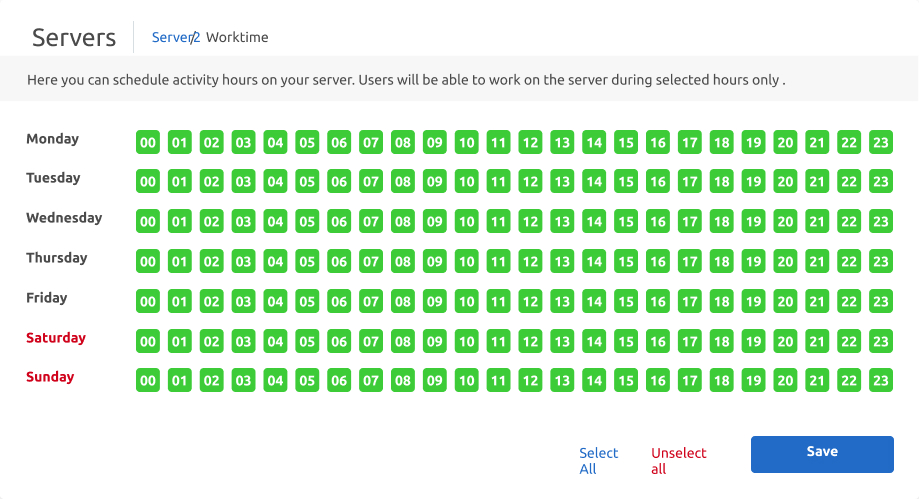Disable Sunday hour 22

coord(848,380)
